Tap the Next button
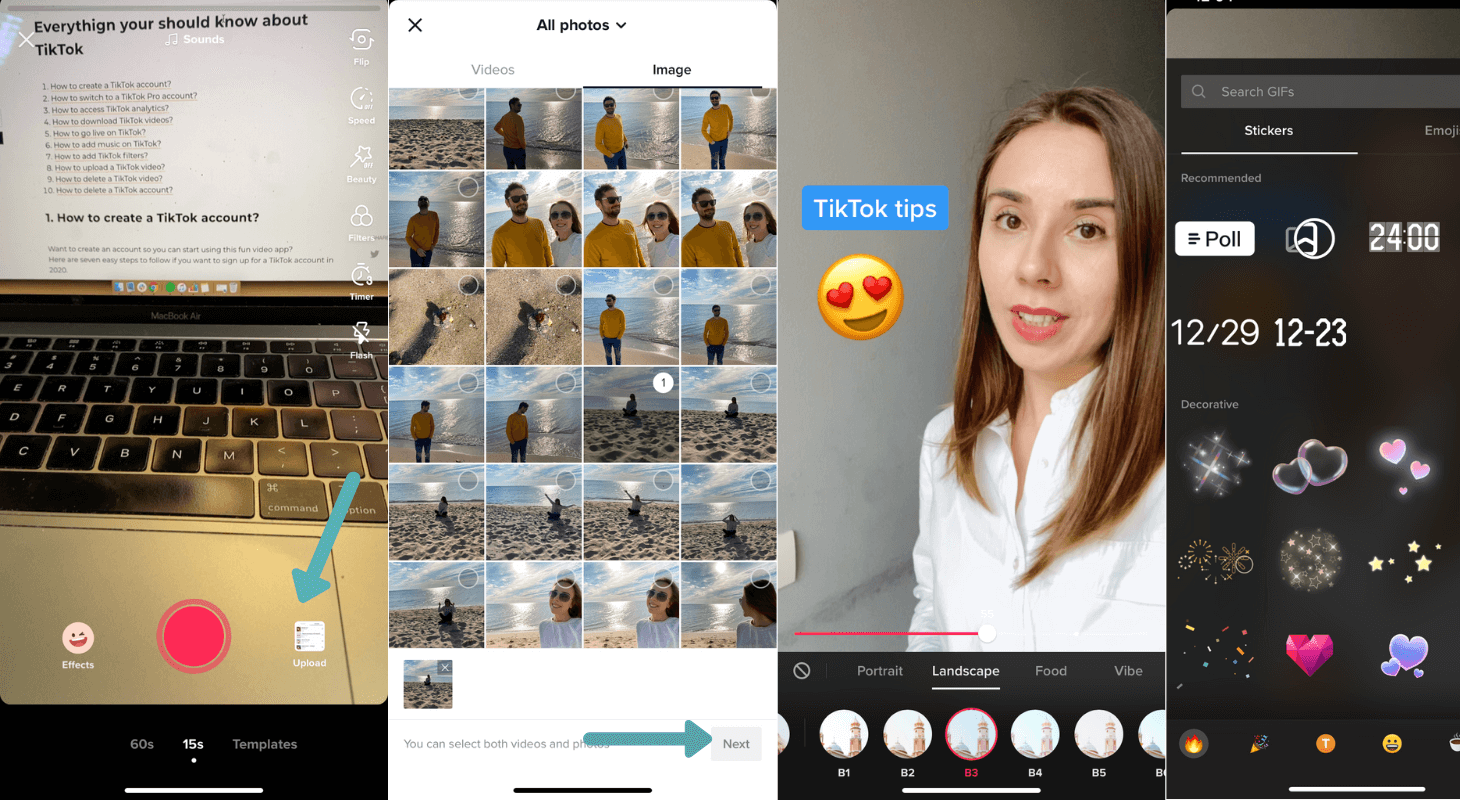 [x=736, y=744]
